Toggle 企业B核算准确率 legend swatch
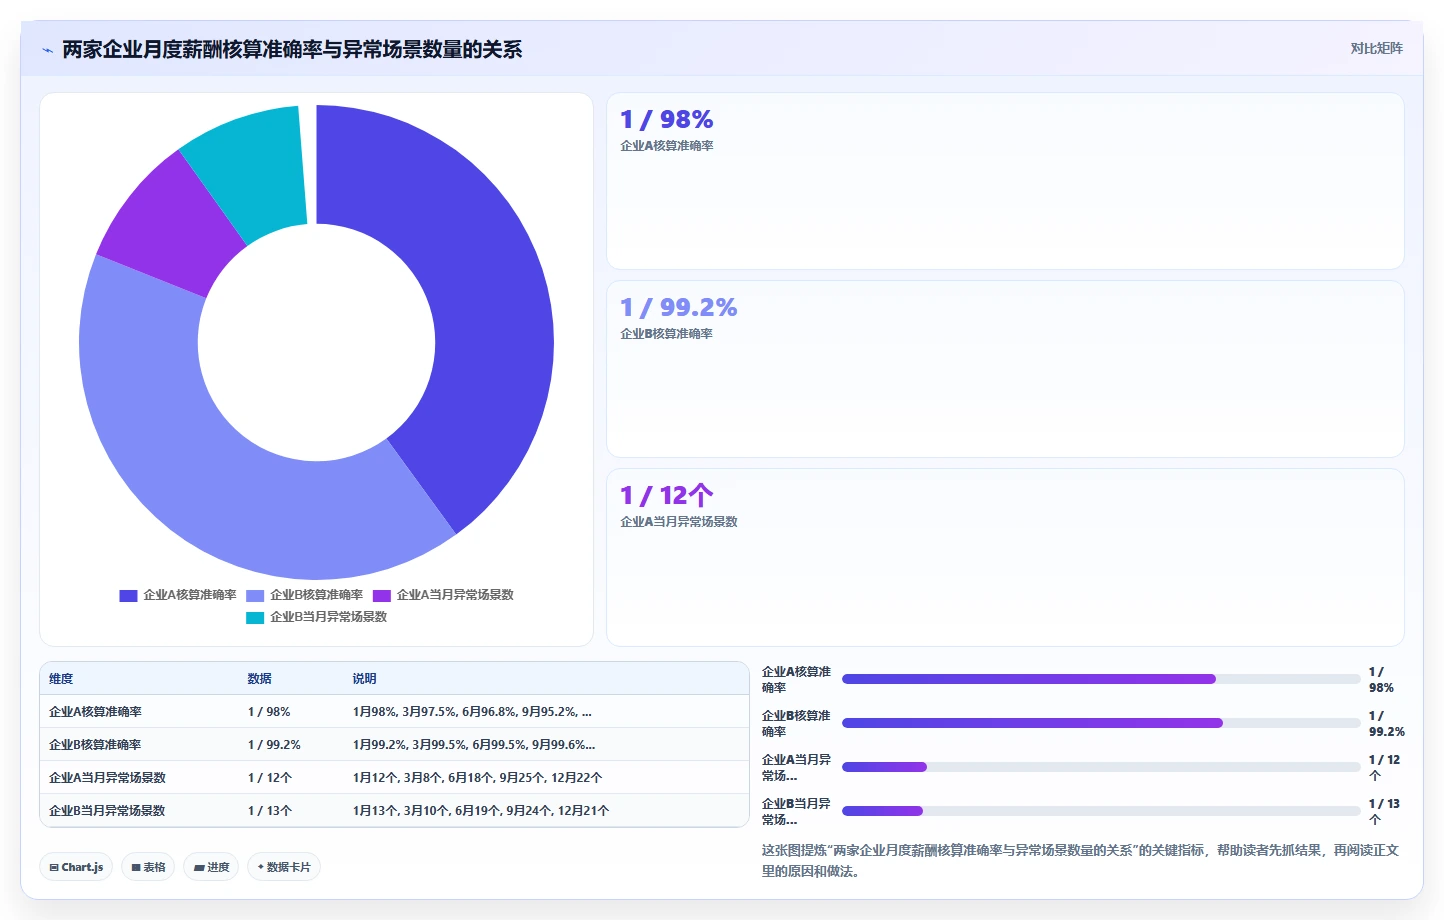 click(x=255, y=595)
